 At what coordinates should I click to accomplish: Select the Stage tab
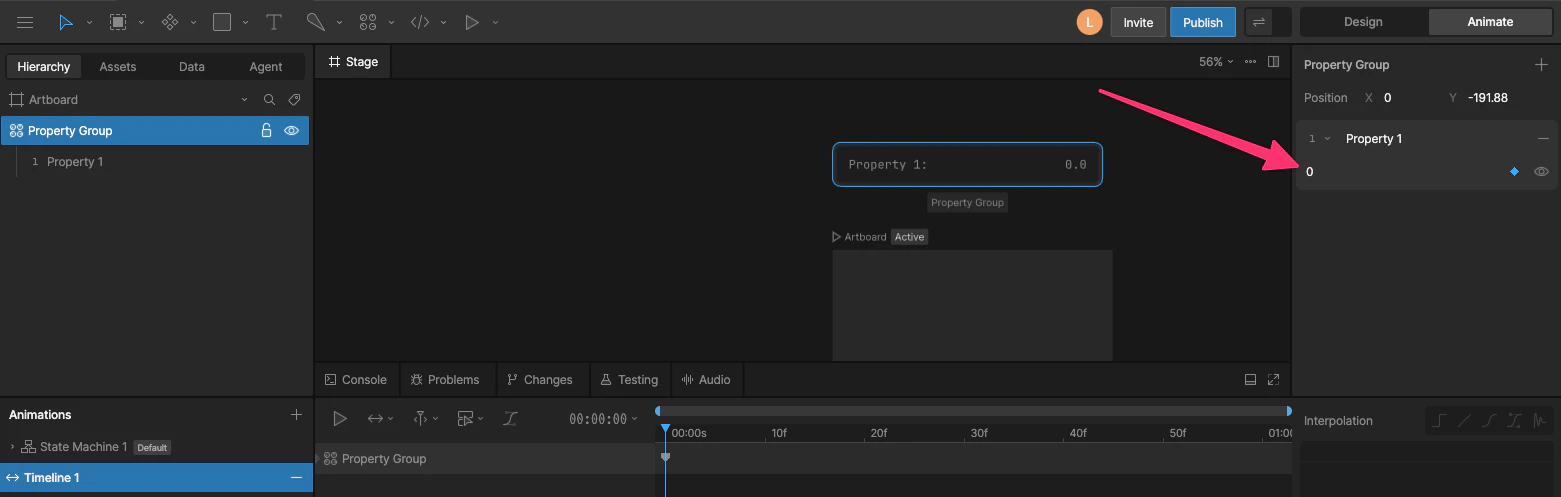(x=353, y=62)
